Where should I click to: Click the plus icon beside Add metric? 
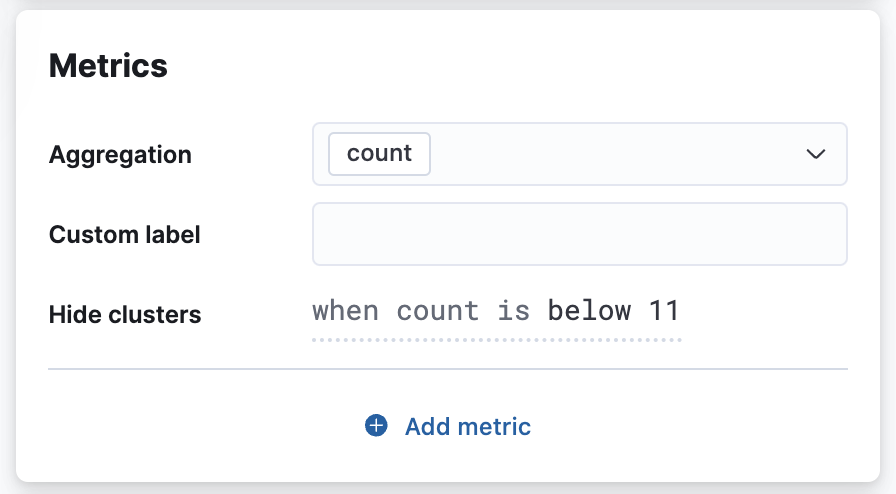[x=376, y=427]
